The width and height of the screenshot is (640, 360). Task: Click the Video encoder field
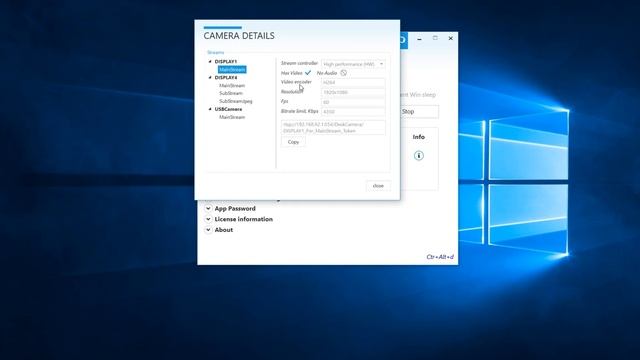[353, 82]
